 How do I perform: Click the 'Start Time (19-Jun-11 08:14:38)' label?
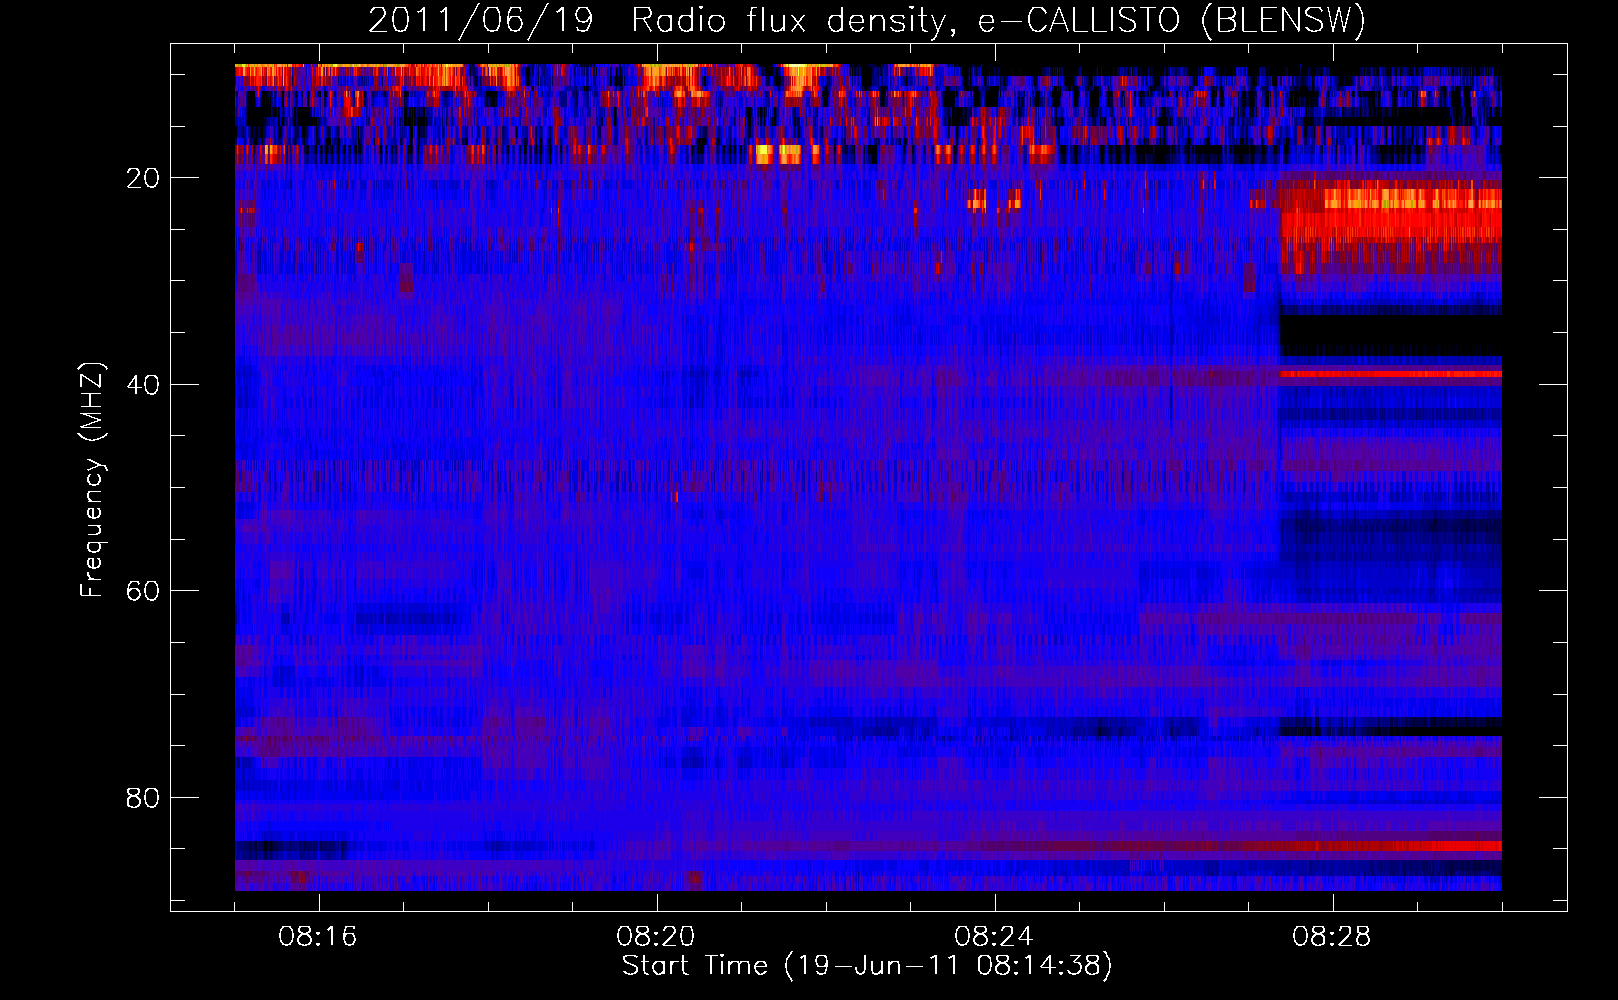(x=867, y=966)
